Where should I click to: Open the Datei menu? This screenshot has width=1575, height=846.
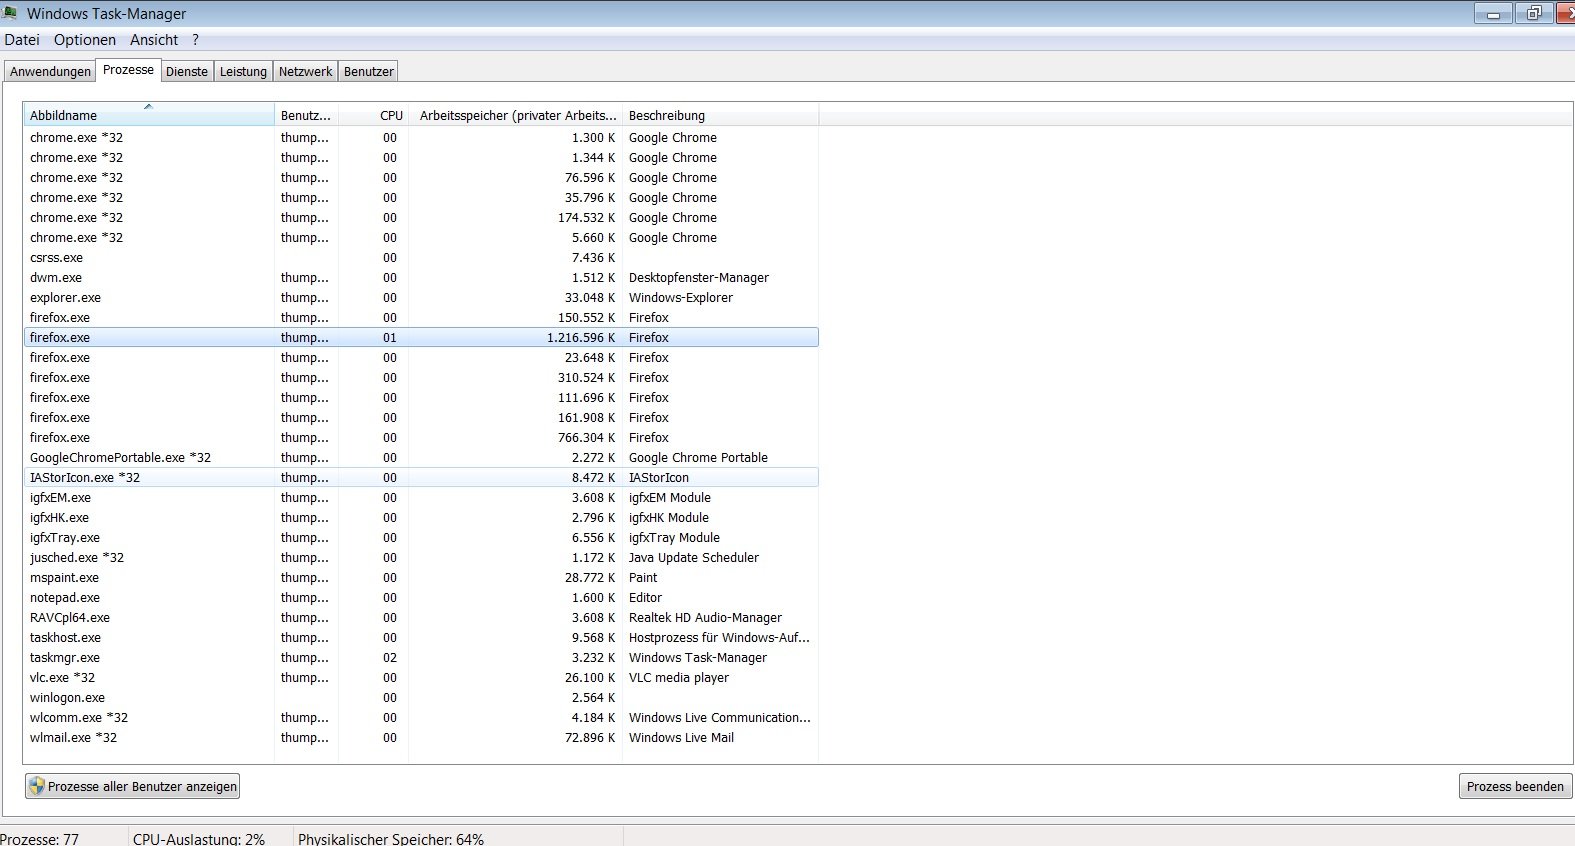pyautogui.click(x=22, y=40)
